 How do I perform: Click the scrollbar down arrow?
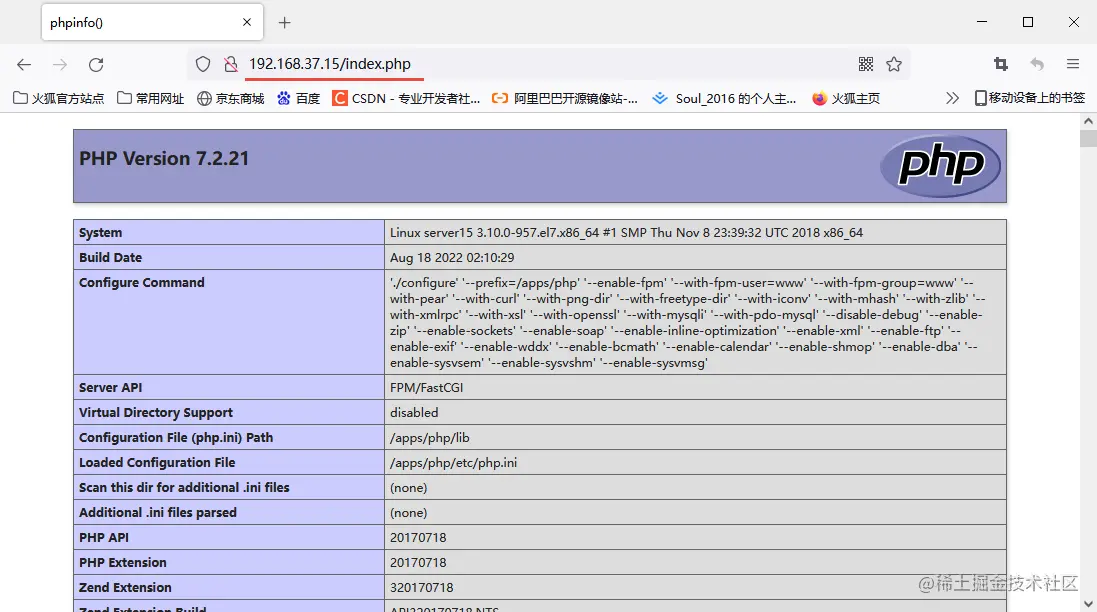1088,604
